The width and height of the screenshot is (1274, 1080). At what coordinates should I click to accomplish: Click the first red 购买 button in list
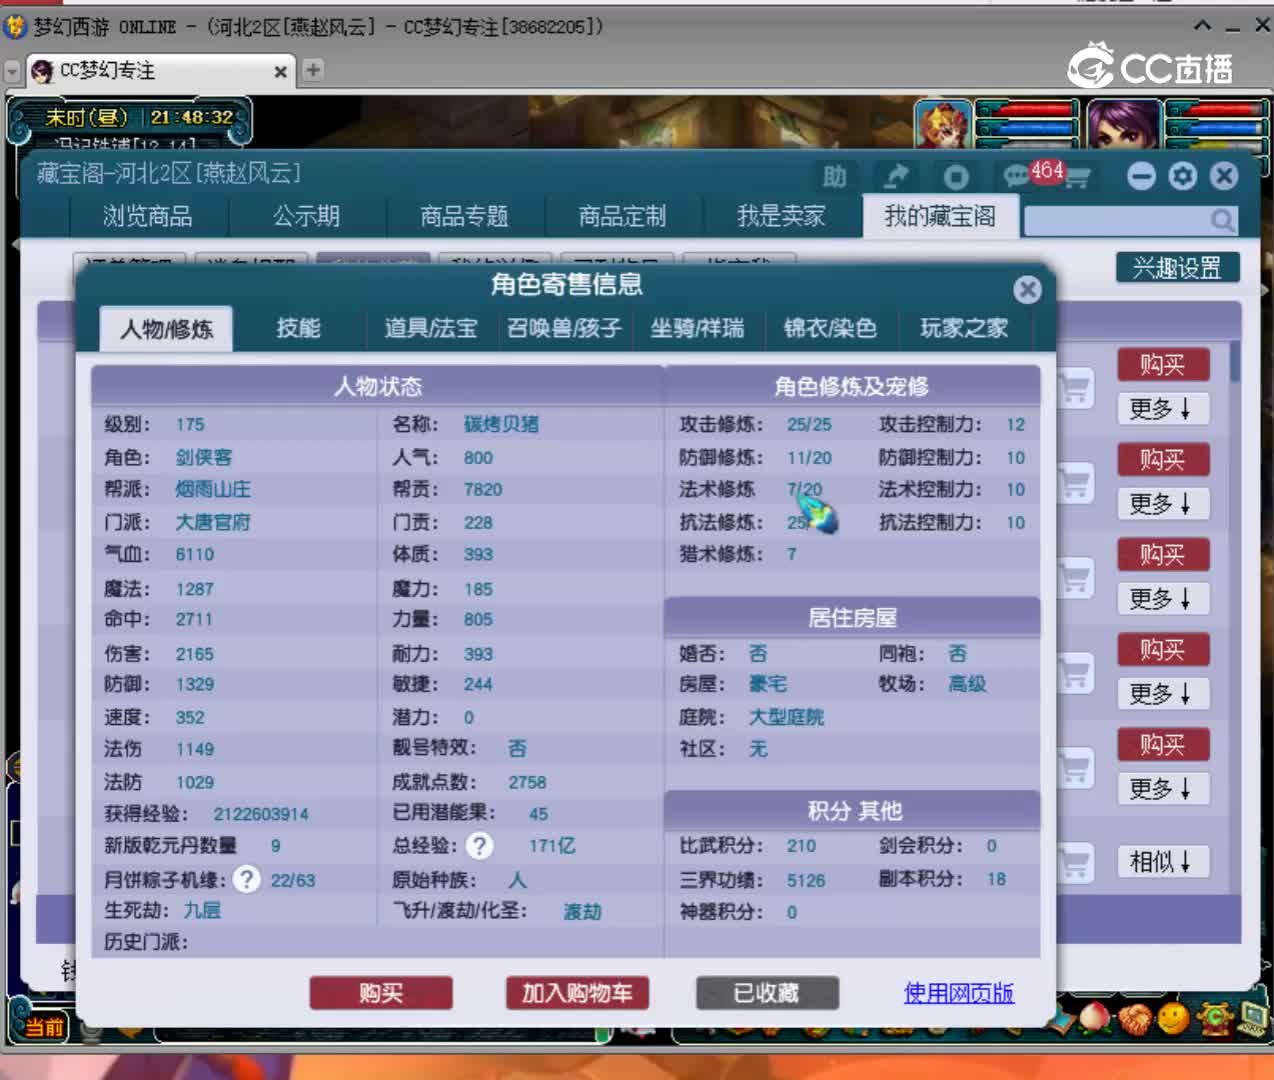tap(1163, 364)
